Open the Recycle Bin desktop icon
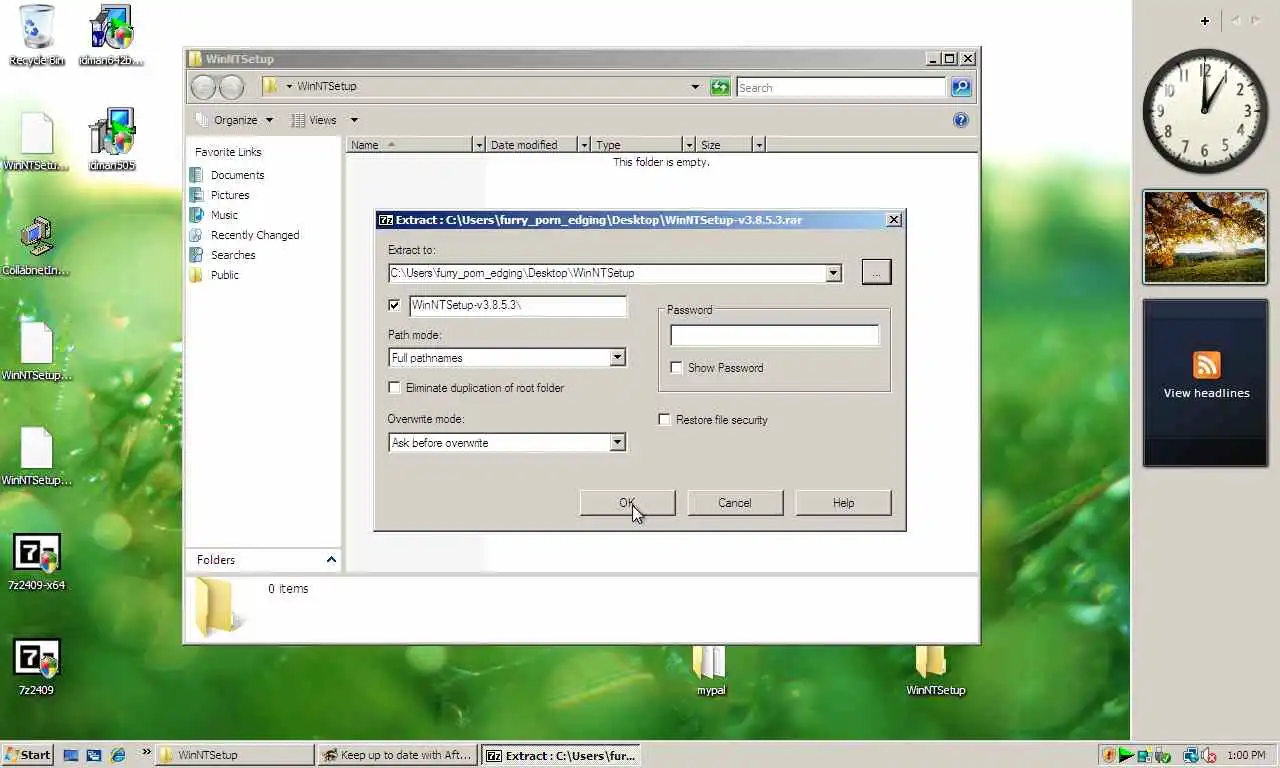 36,35
